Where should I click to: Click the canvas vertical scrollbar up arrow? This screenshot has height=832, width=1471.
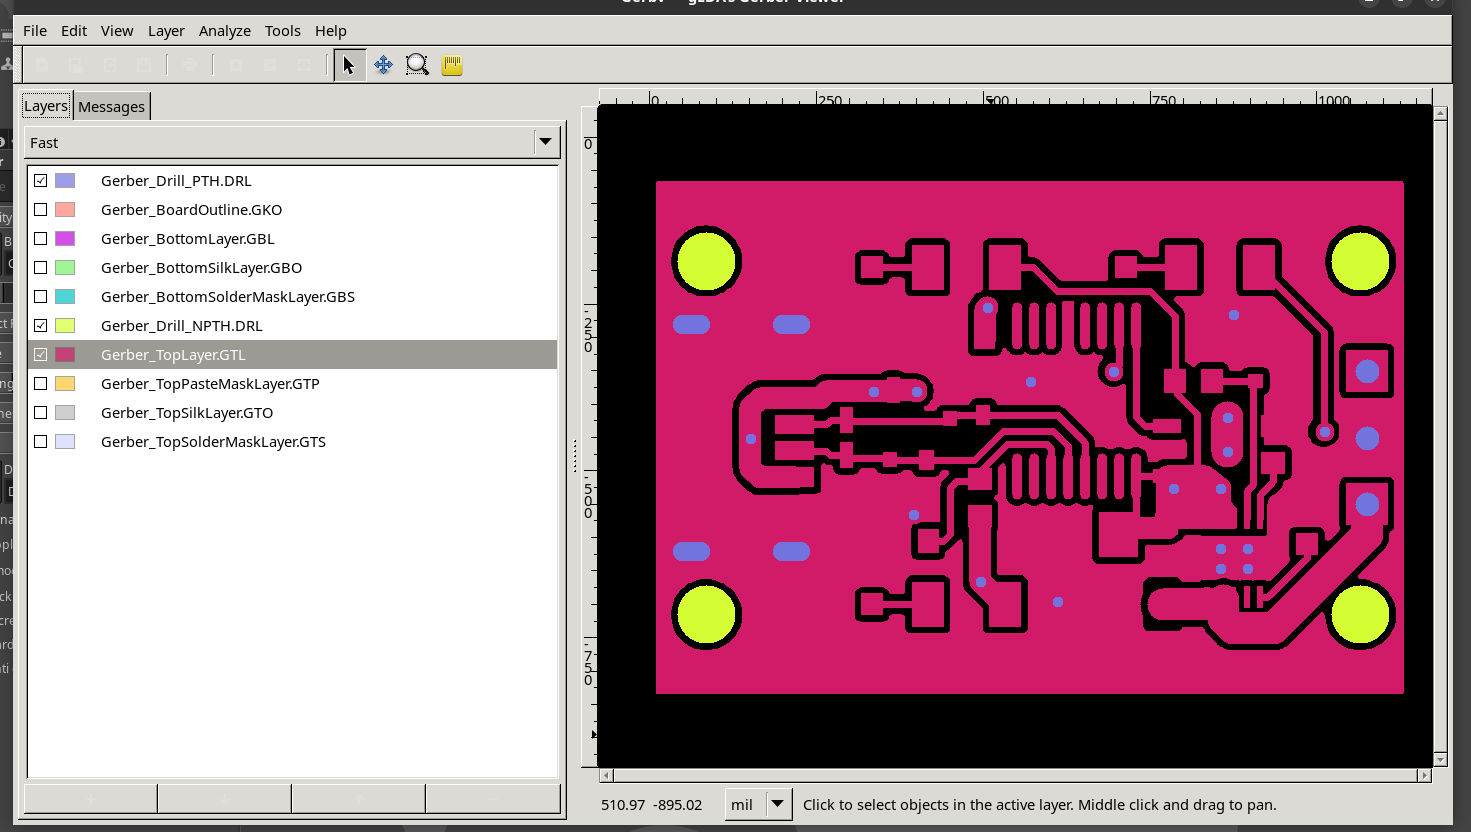pos(1441,114)
